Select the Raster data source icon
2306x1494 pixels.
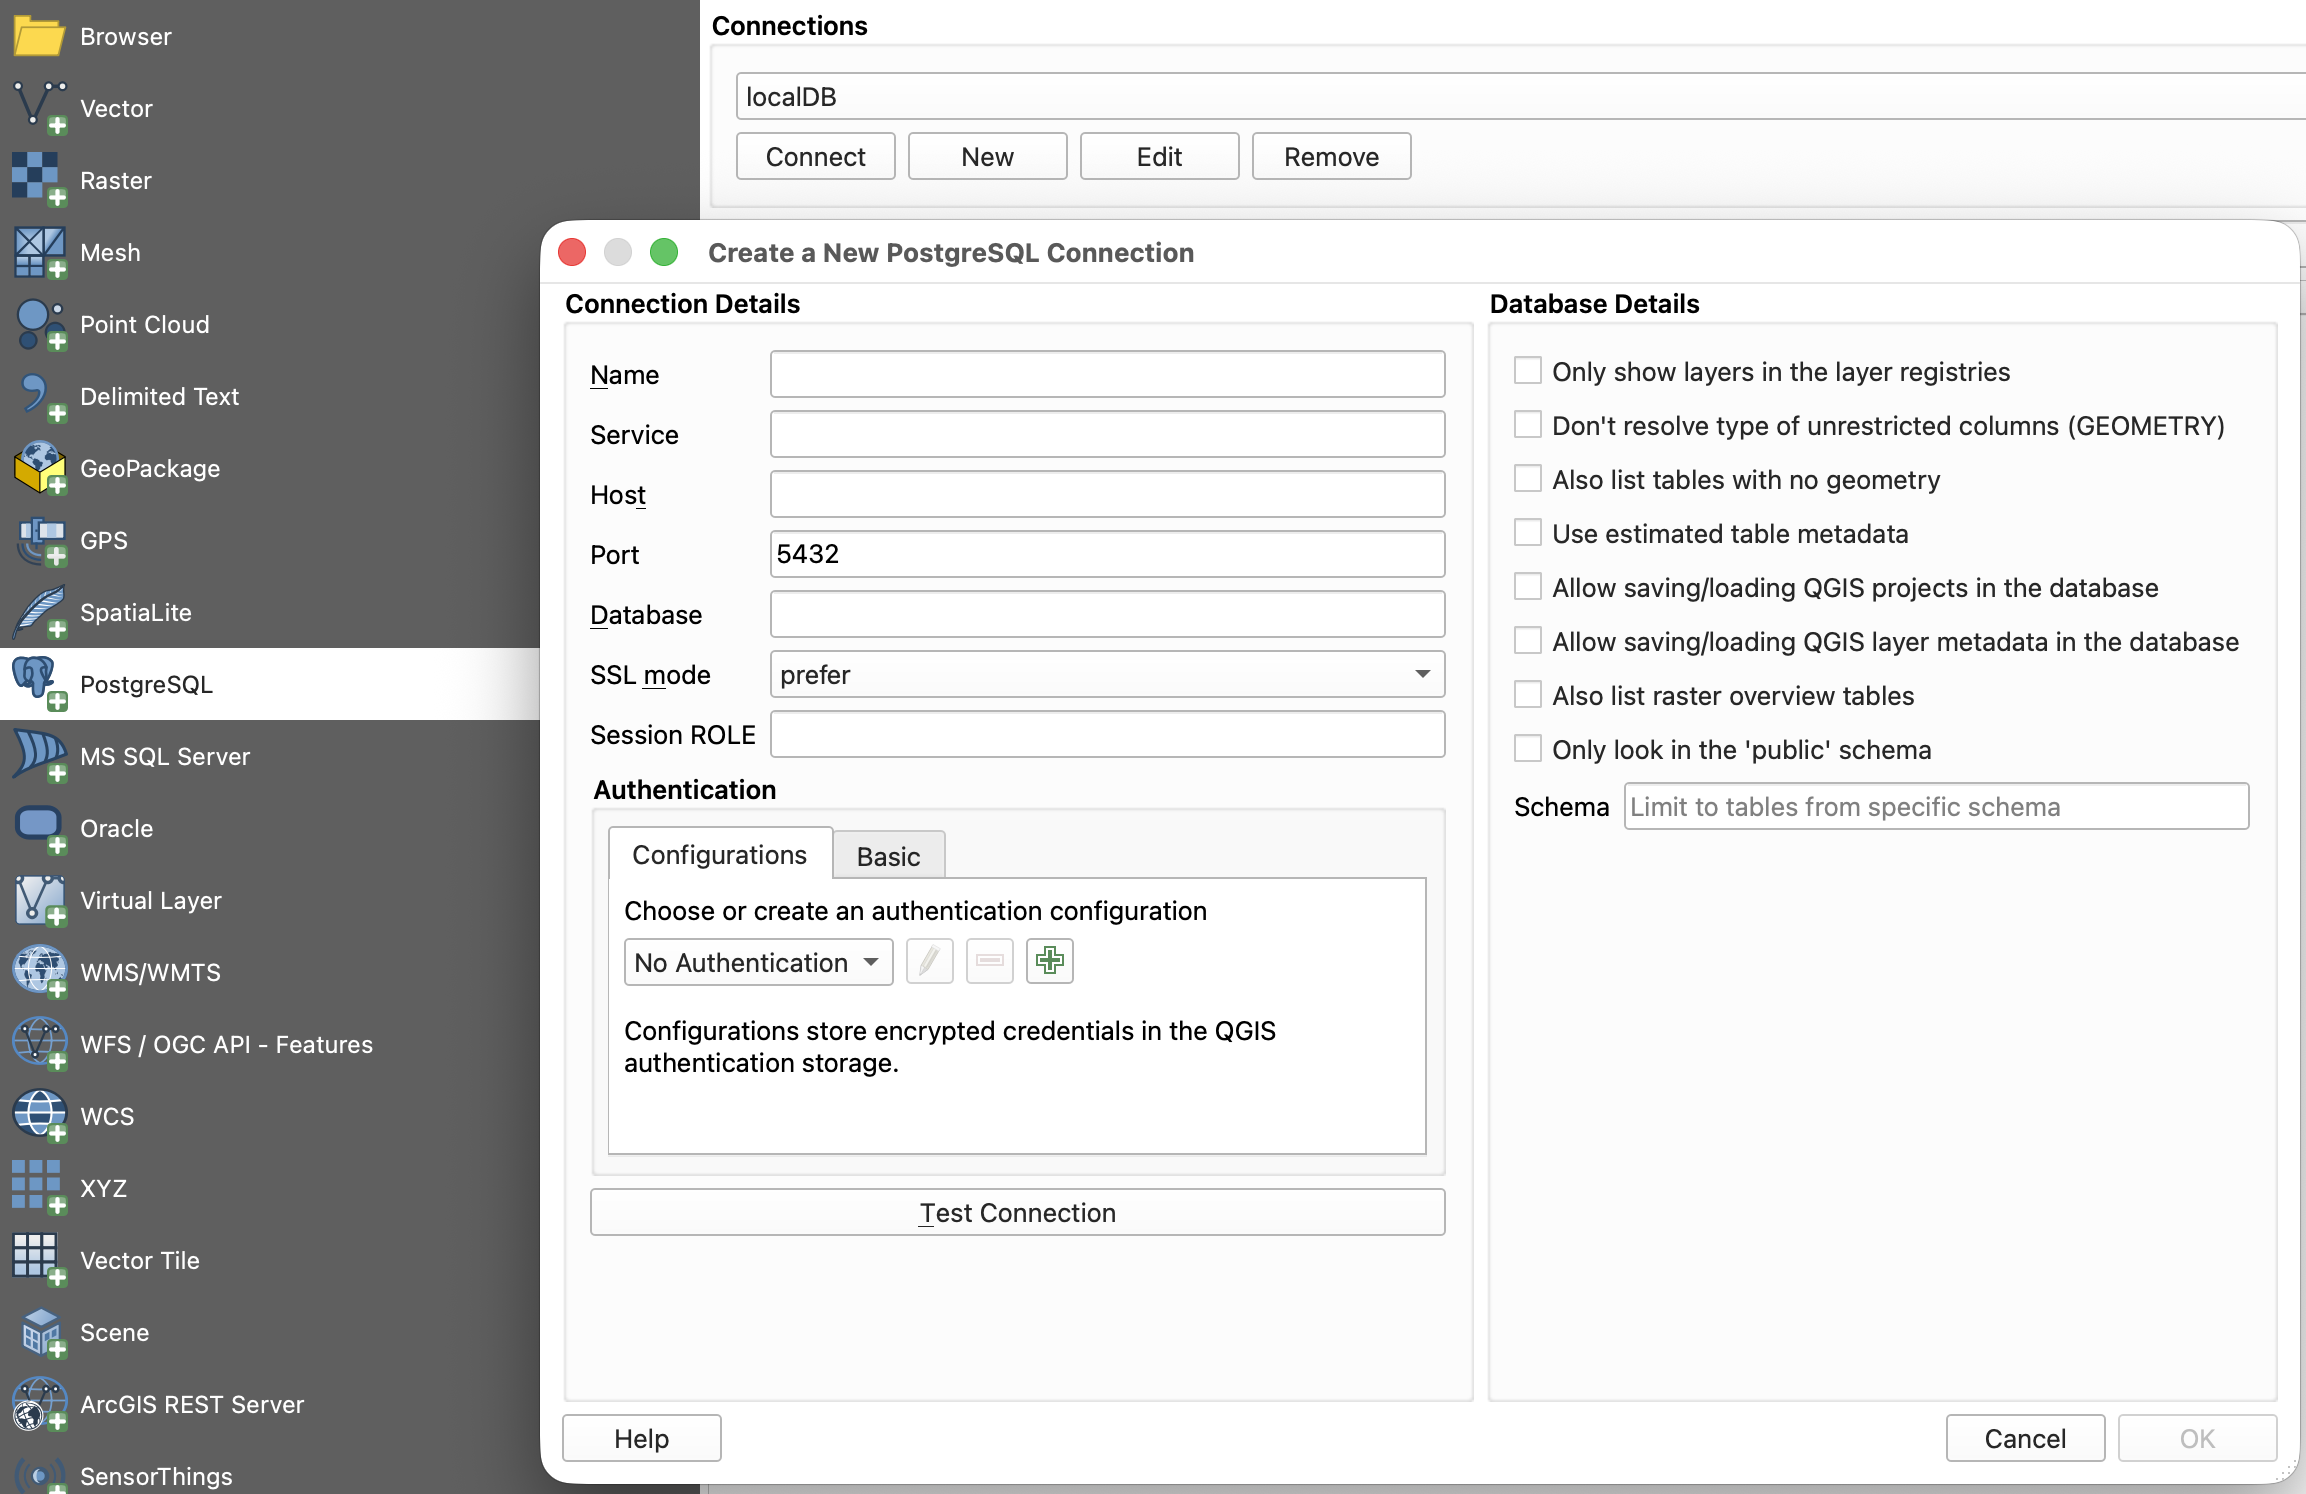pyautogui.click(x=40, y=180)
